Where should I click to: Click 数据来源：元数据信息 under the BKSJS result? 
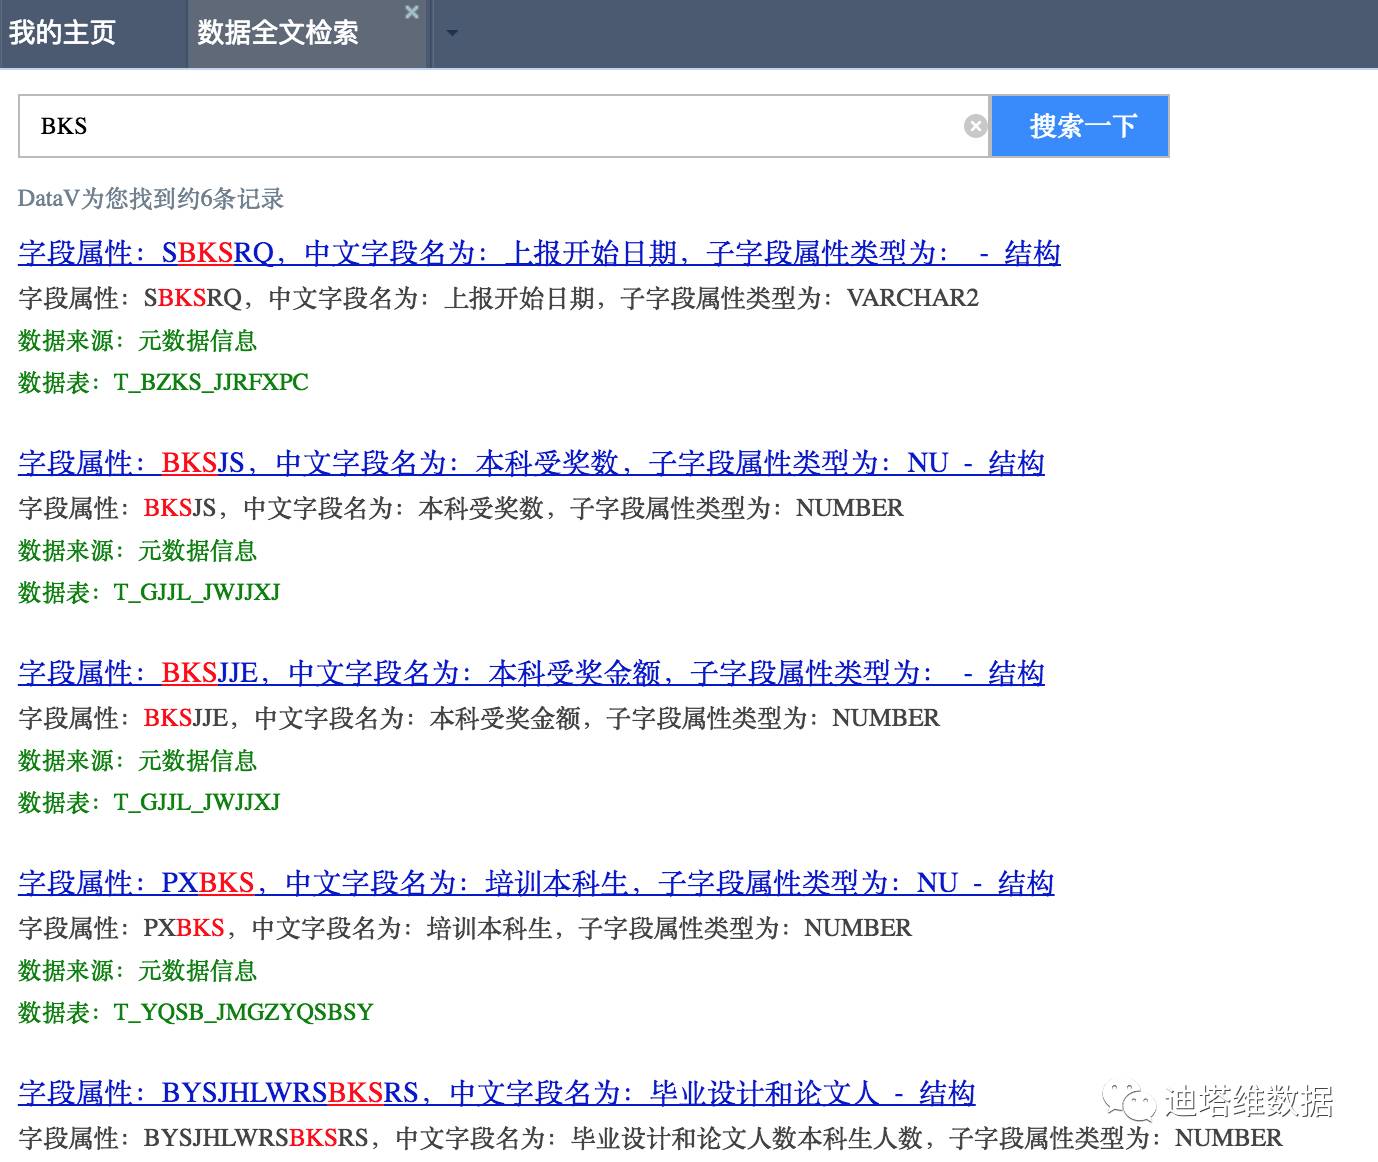[138, 551]
